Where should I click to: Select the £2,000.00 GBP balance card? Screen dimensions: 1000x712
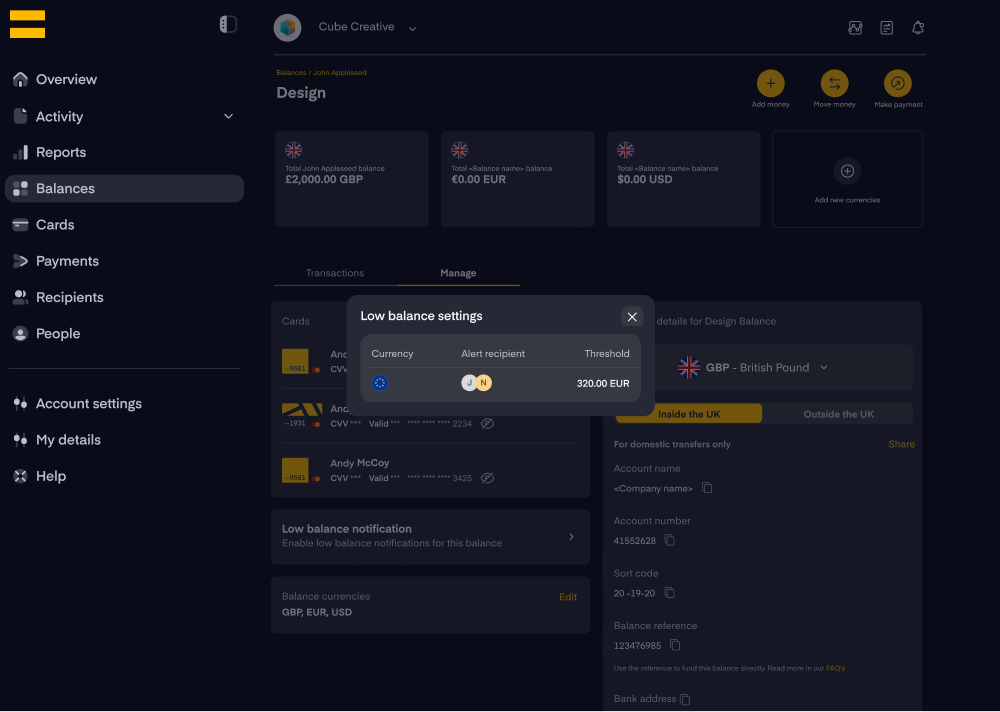(x=351, y=179)
